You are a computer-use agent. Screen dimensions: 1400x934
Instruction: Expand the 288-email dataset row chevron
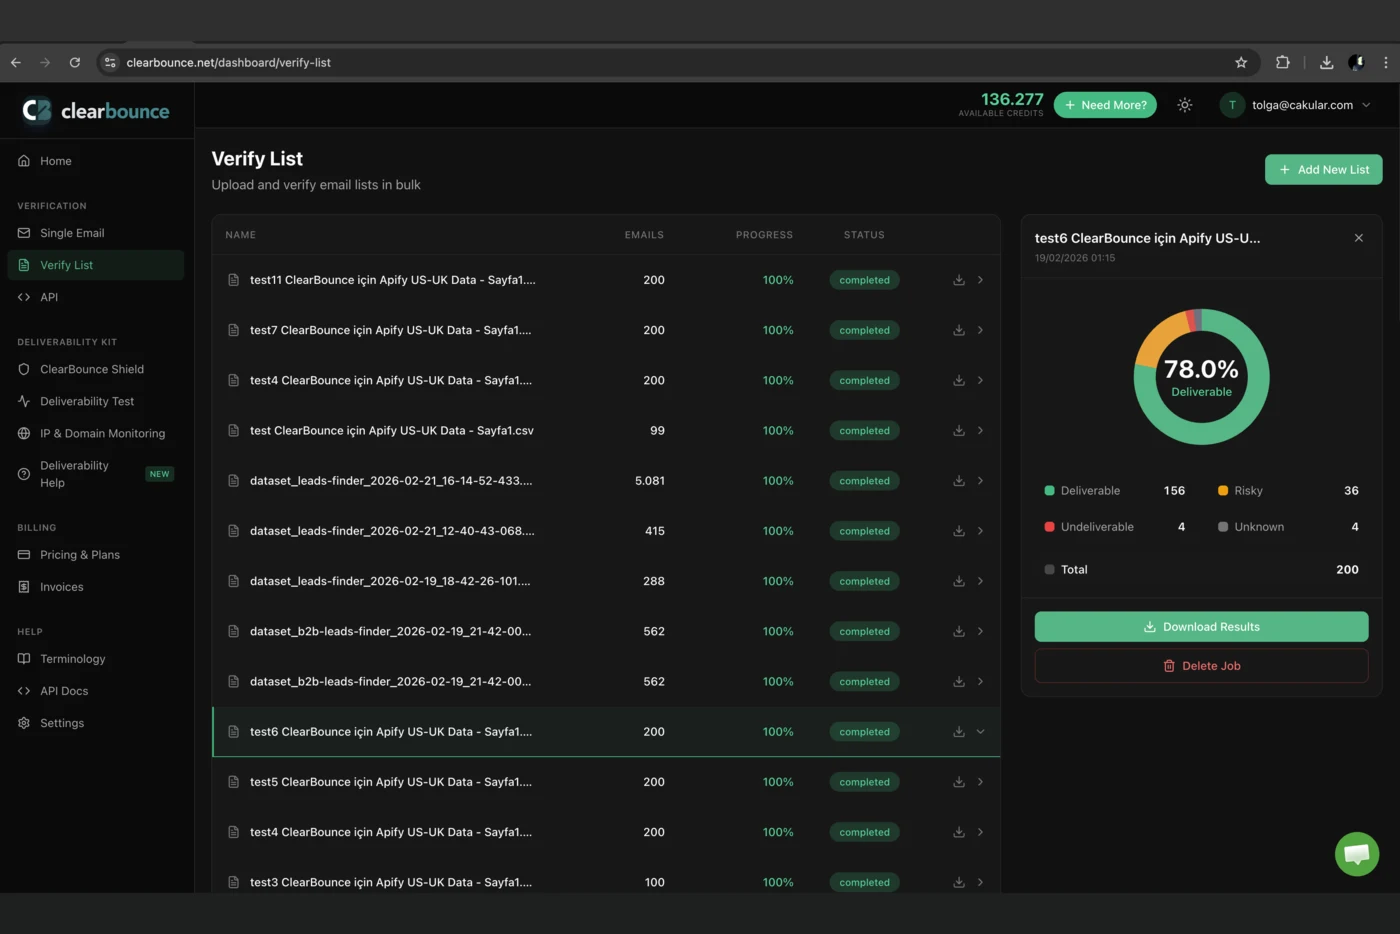point(981,581)
